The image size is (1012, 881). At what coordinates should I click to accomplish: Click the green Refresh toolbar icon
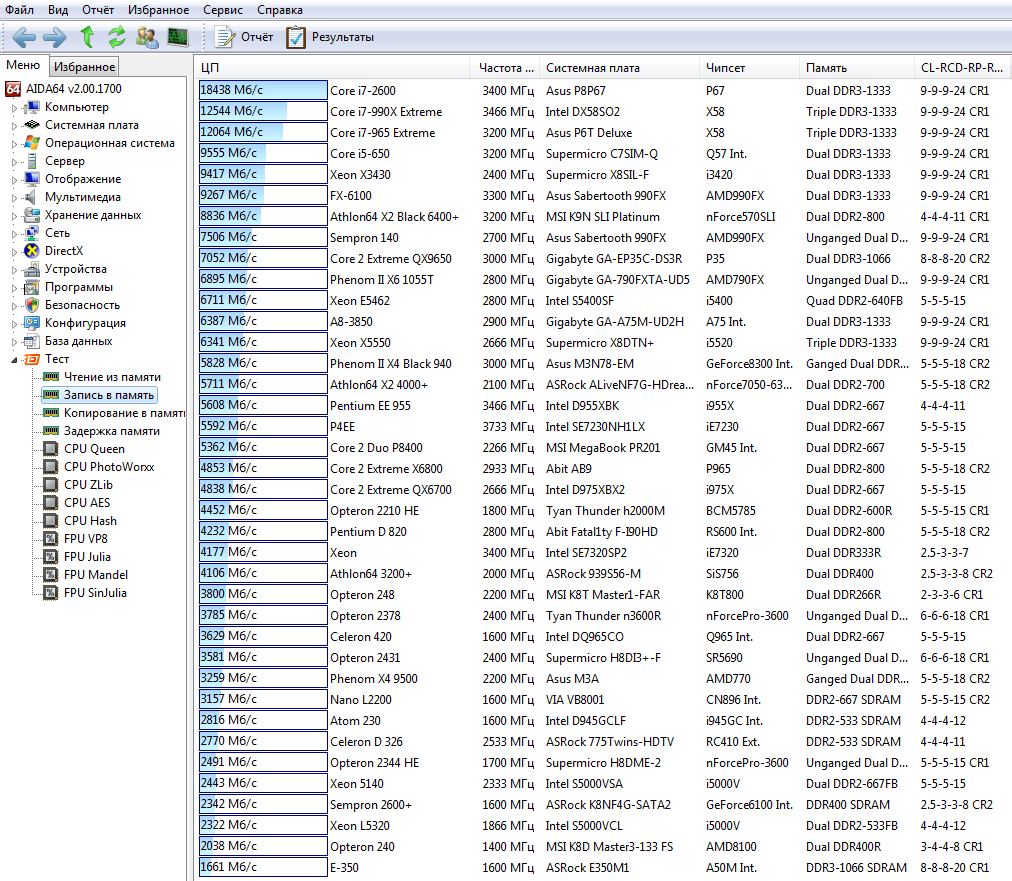(x=117, y=37)
